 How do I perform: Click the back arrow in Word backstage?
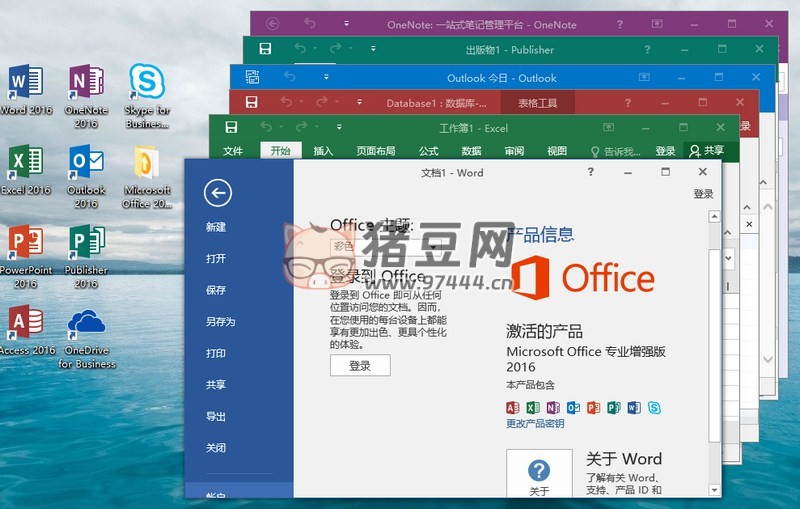[x=217, y=193]
